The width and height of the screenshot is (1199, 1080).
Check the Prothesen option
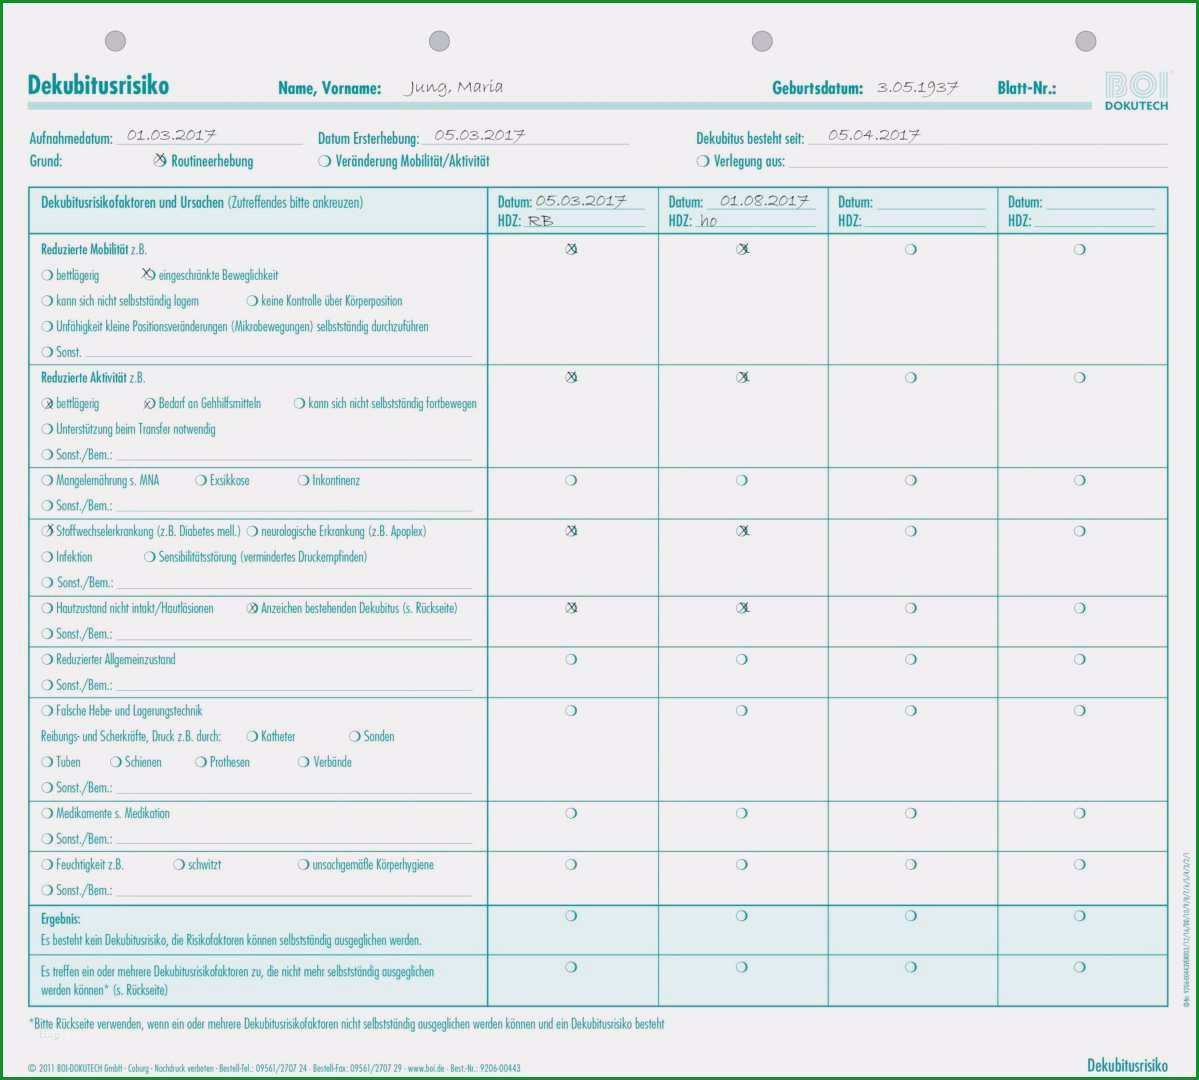(201, 762)
